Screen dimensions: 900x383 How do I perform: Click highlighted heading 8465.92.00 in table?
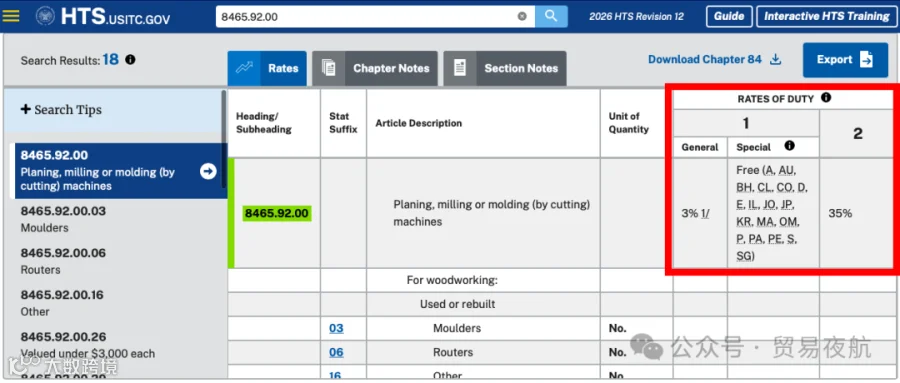pos(277,214)
